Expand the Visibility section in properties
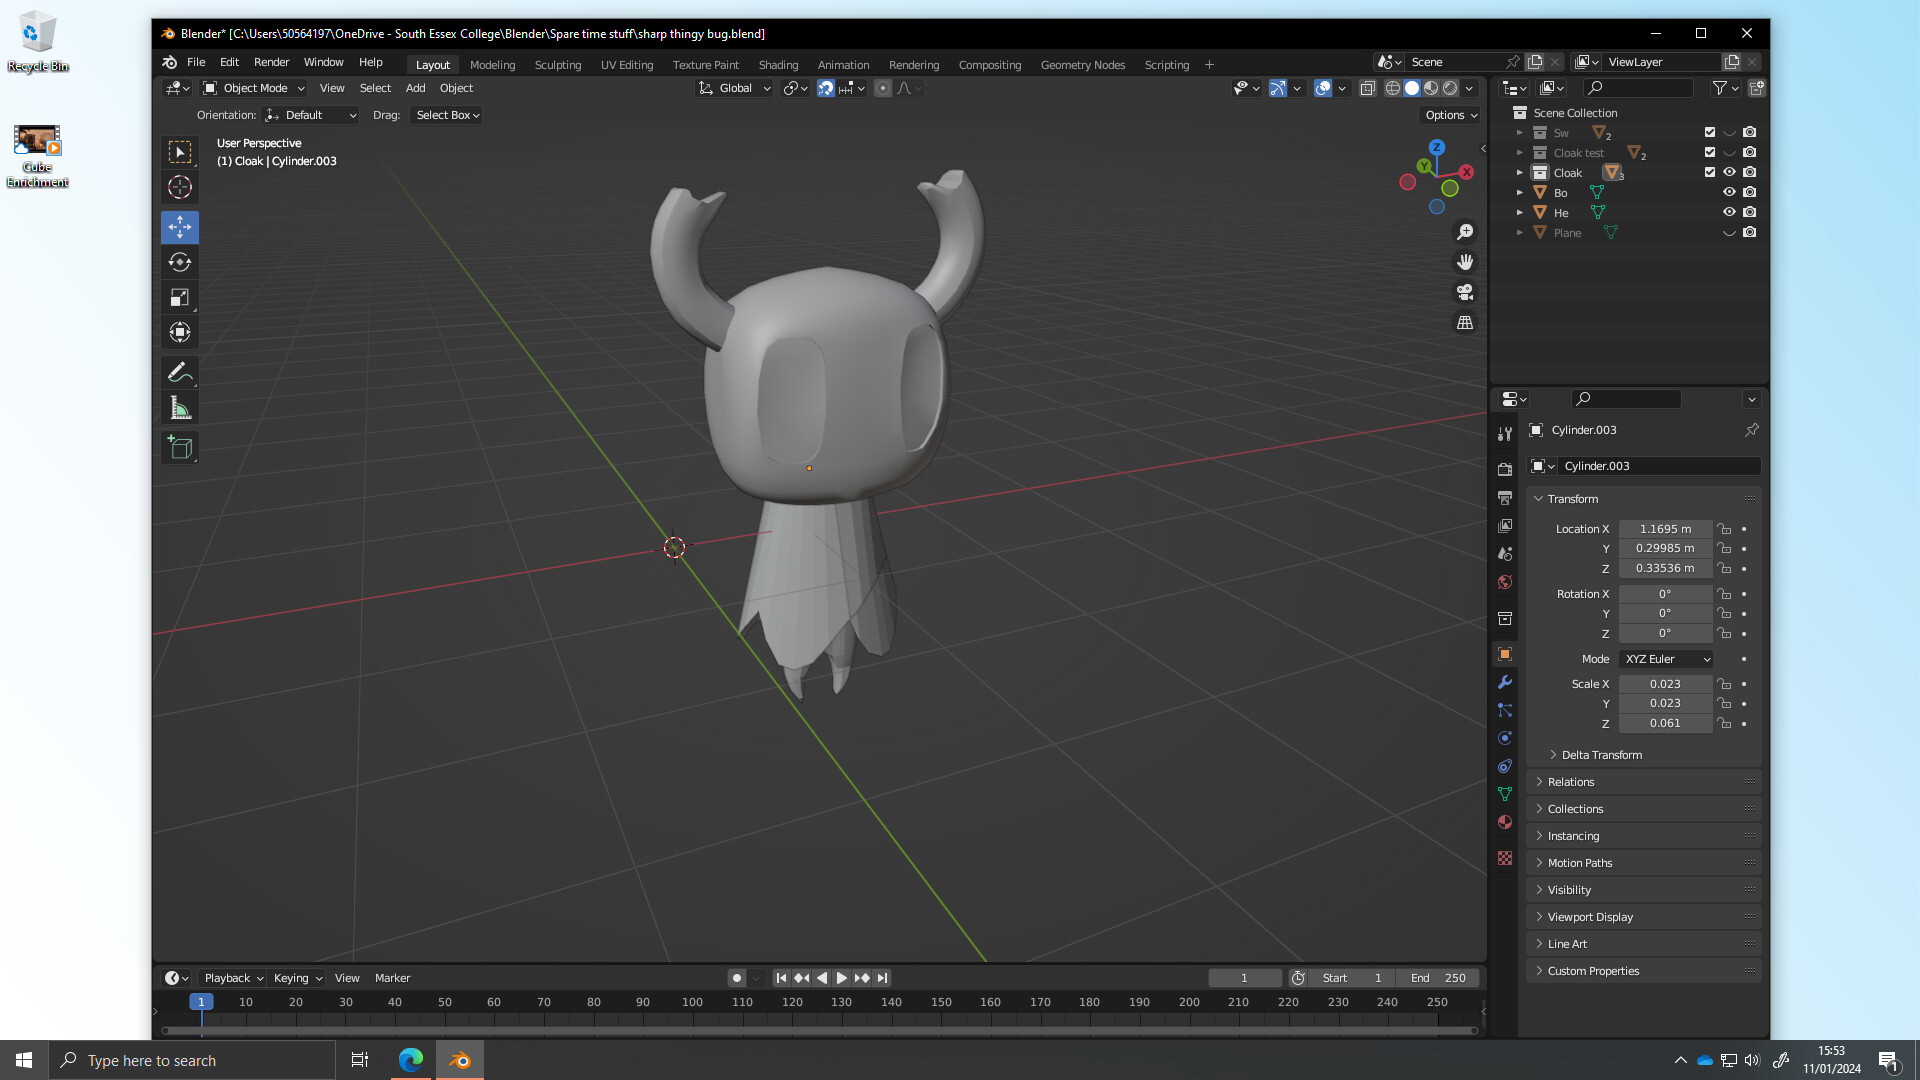The height and width of the screenshot is (1080, 1920). point(1567,889)
